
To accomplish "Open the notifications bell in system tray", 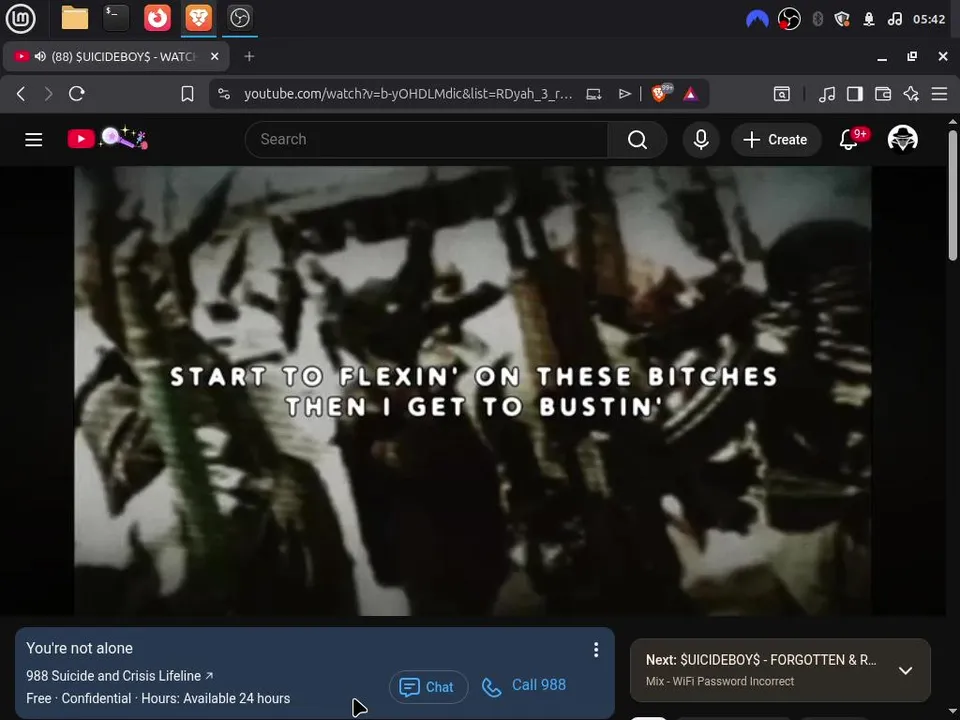I will click(869, 19).
